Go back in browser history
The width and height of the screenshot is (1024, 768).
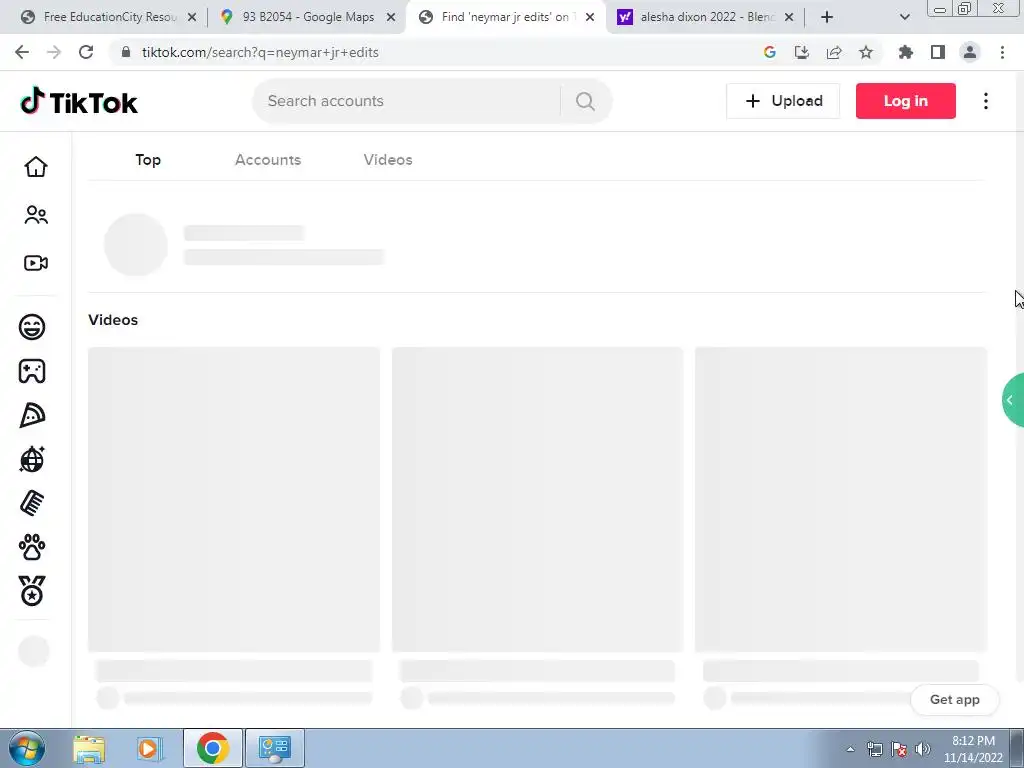point(22,52)
